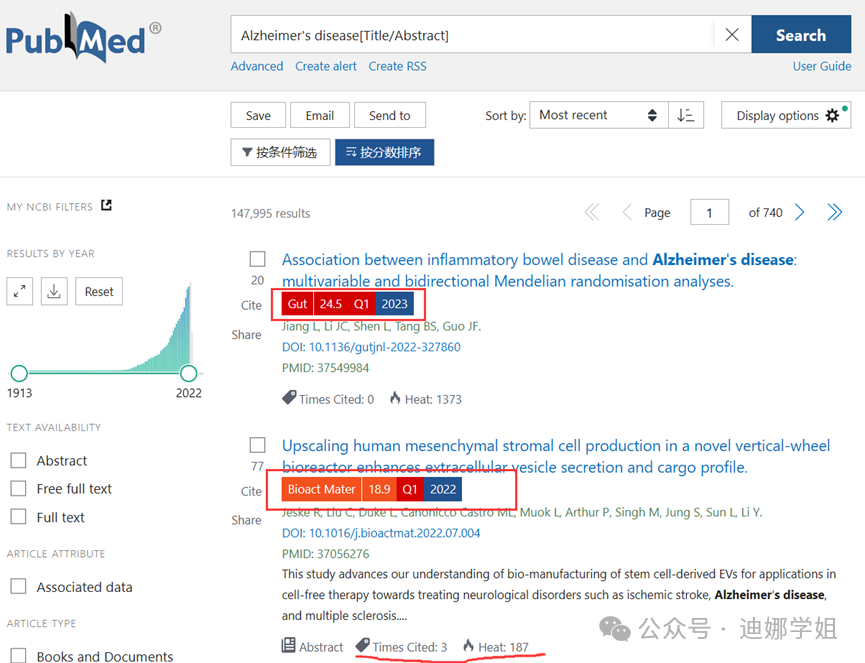Click the Heat: 187 flame icon

(x=468, y=645)
